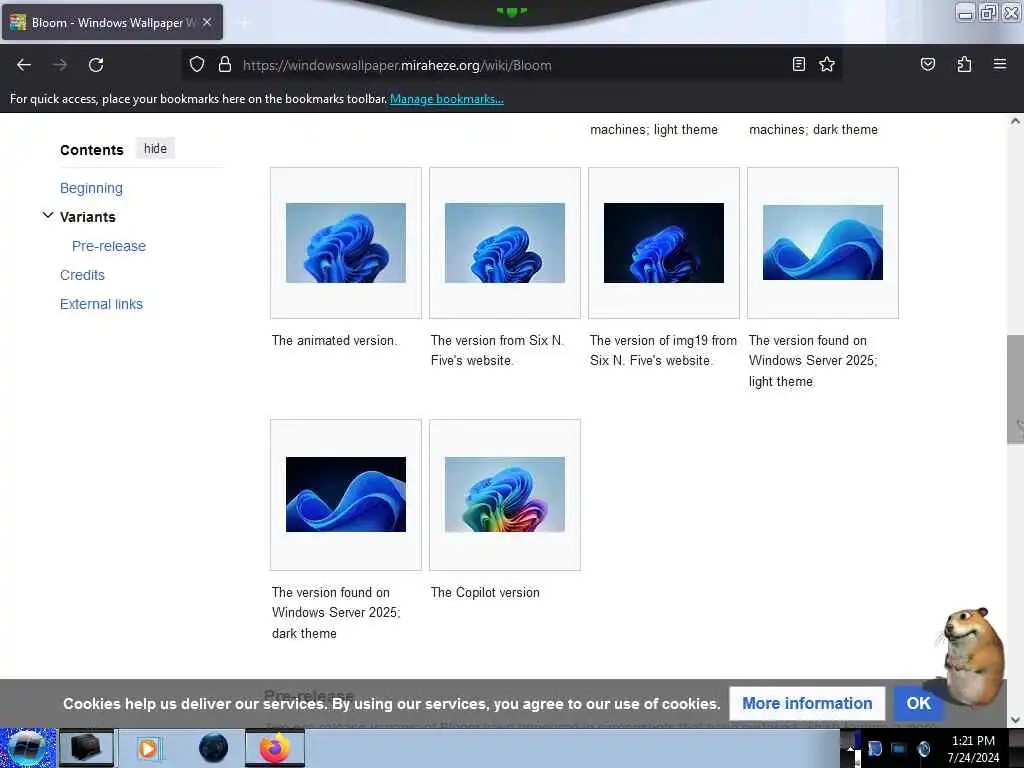Collapse the Variants section chevron
The image size is (1024, 768).
click(48, 216)
